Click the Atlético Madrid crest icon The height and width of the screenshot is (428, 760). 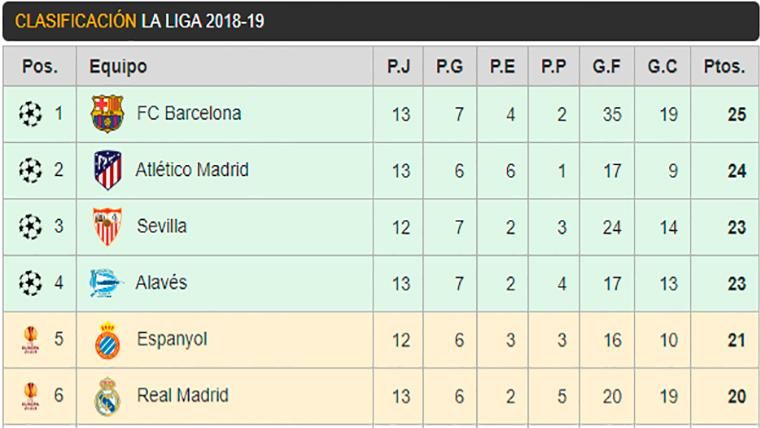(106, 170)
